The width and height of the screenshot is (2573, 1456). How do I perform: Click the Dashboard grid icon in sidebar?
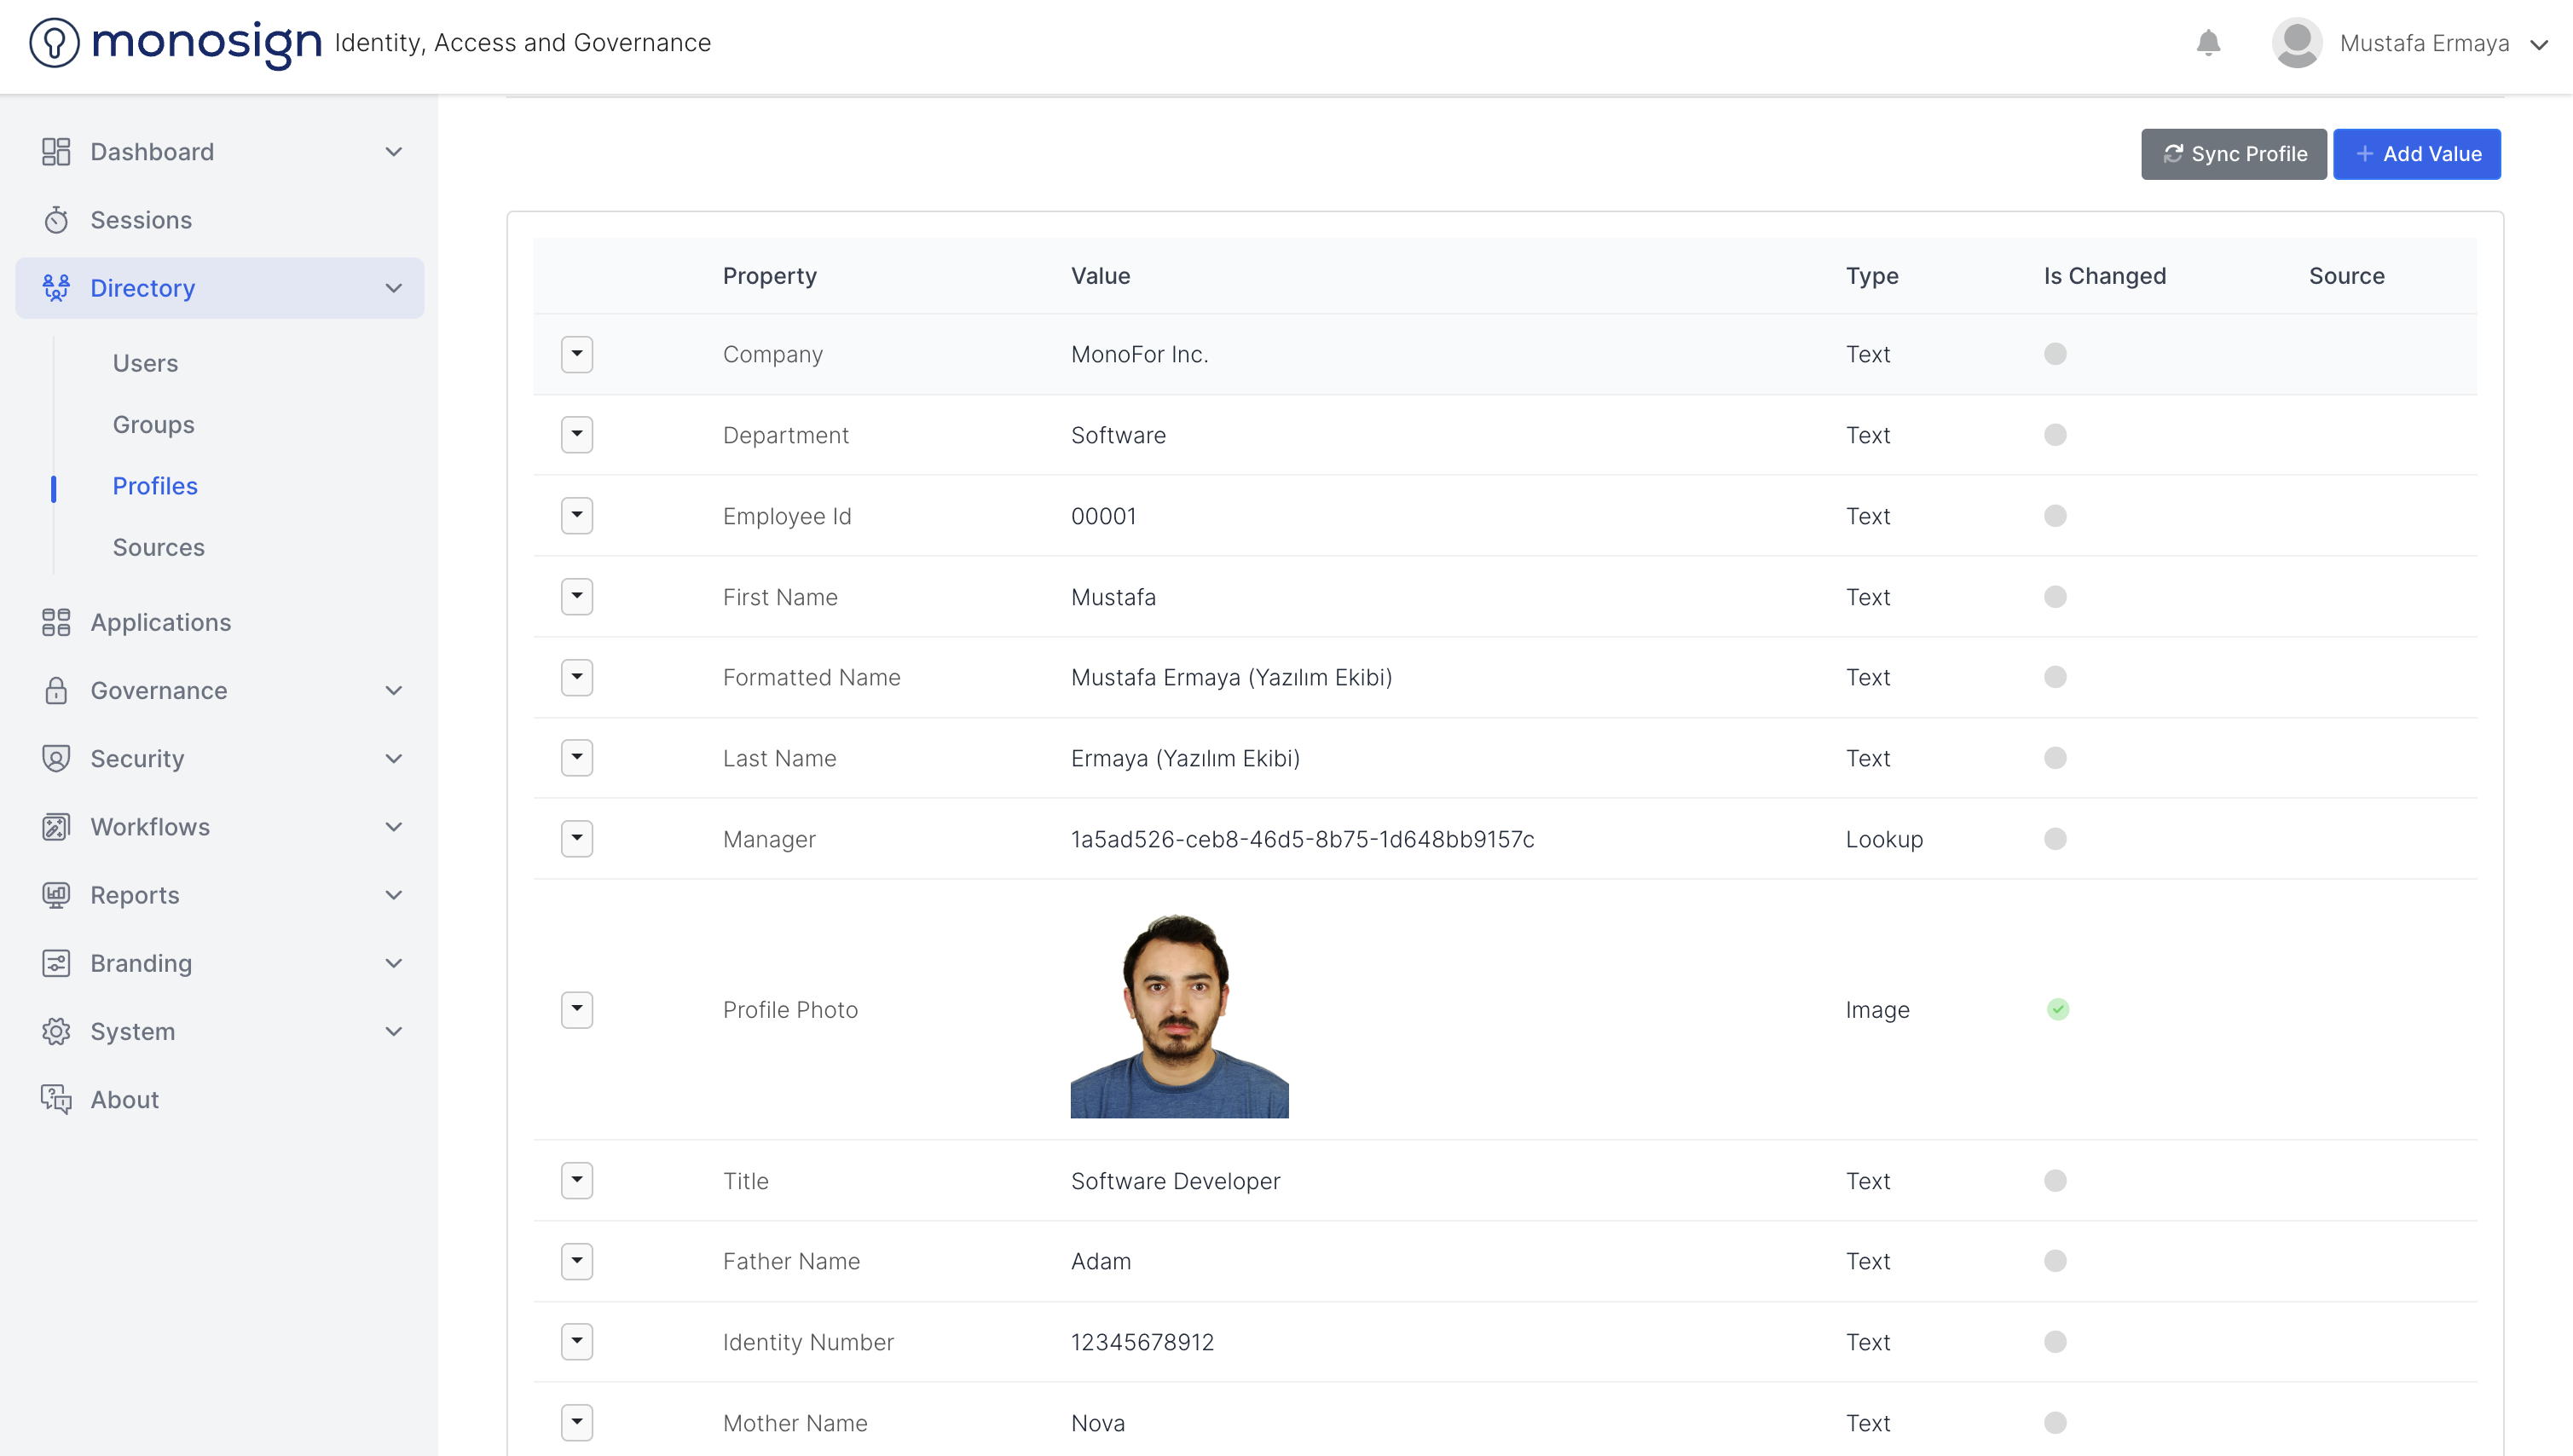coord(56,152)
